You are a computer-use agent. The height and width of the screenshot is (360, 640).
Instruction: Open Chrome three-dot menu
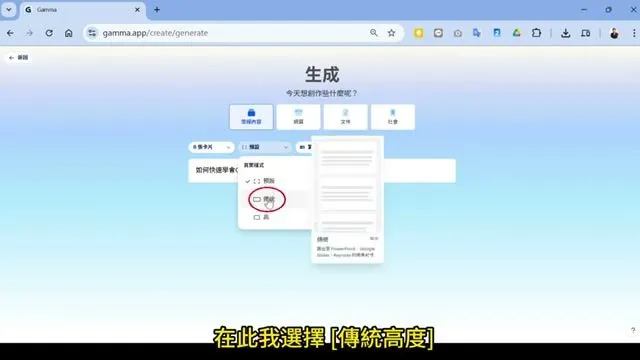(x=634, y=33)
